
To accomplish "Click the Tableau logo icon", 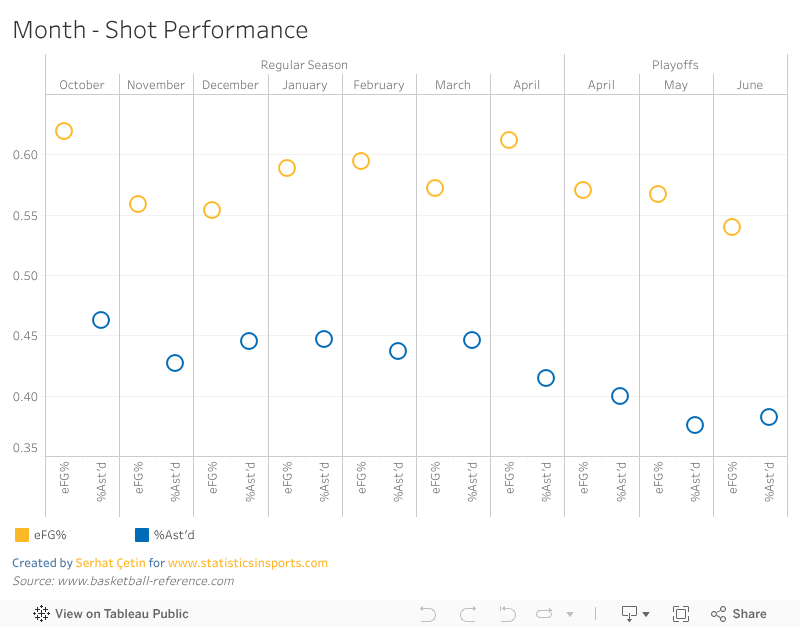I will (42, 614).
